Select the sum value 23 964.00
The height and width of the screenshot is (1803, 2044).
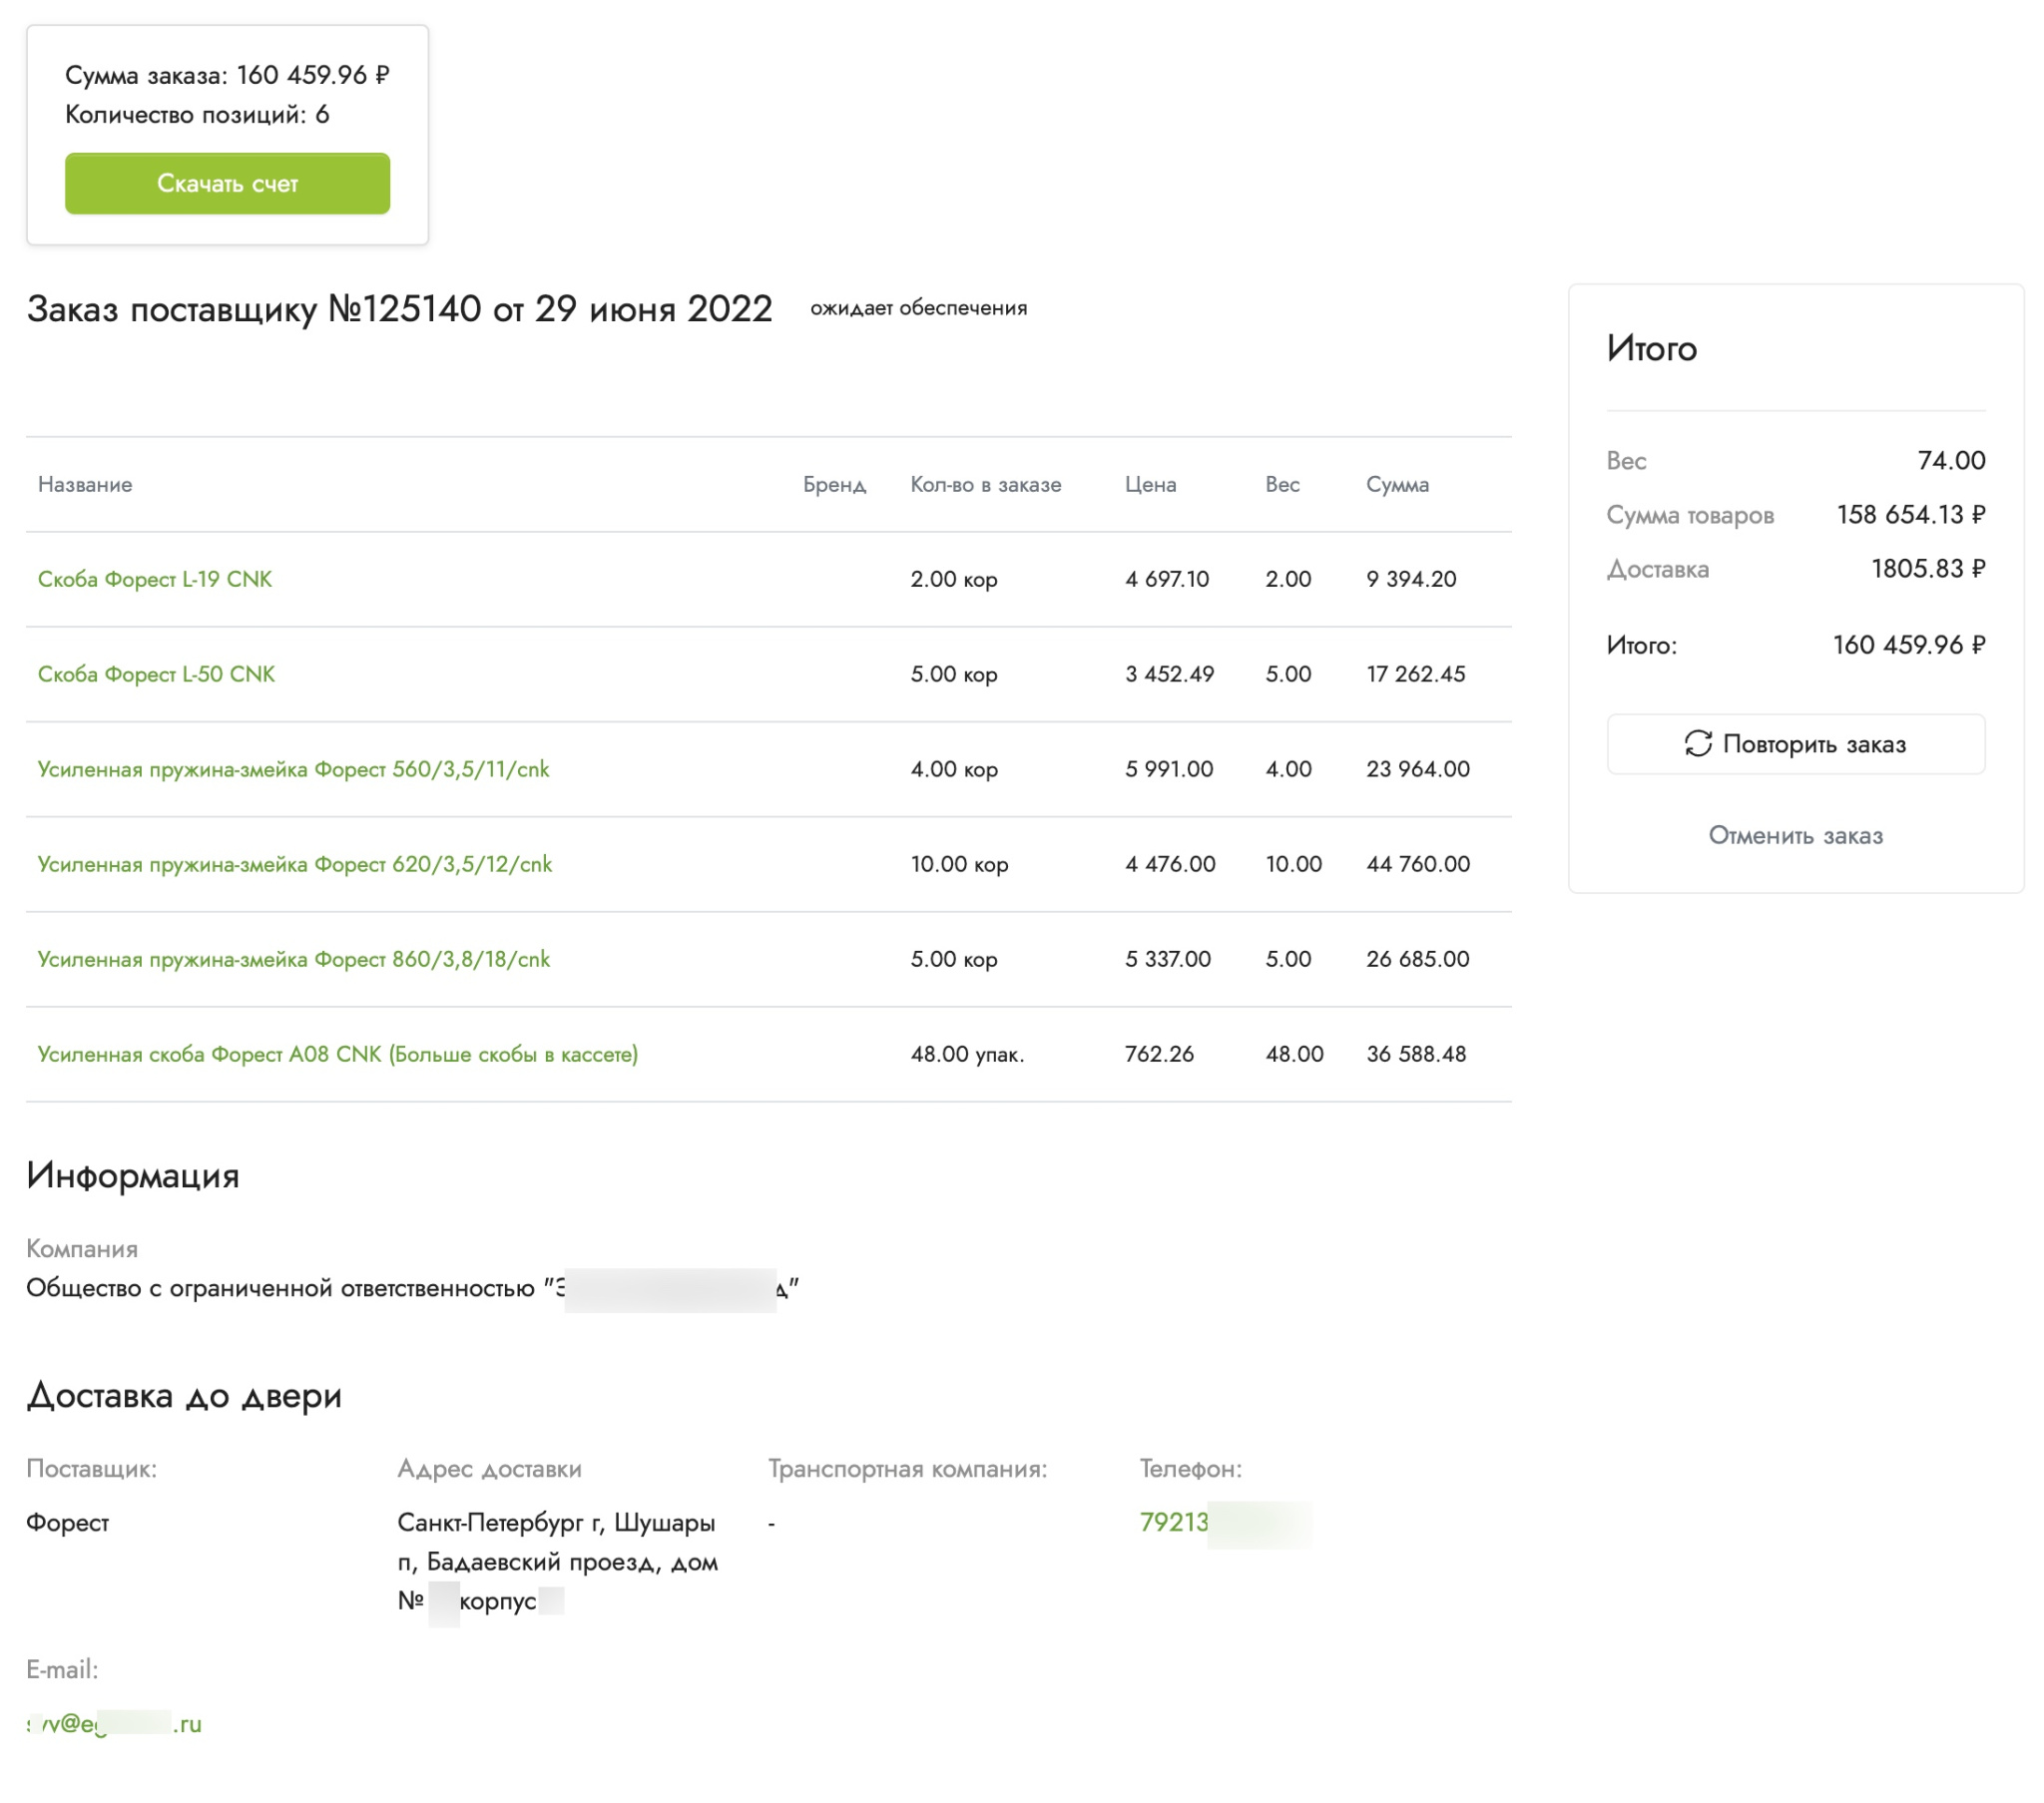[1418, 769]
